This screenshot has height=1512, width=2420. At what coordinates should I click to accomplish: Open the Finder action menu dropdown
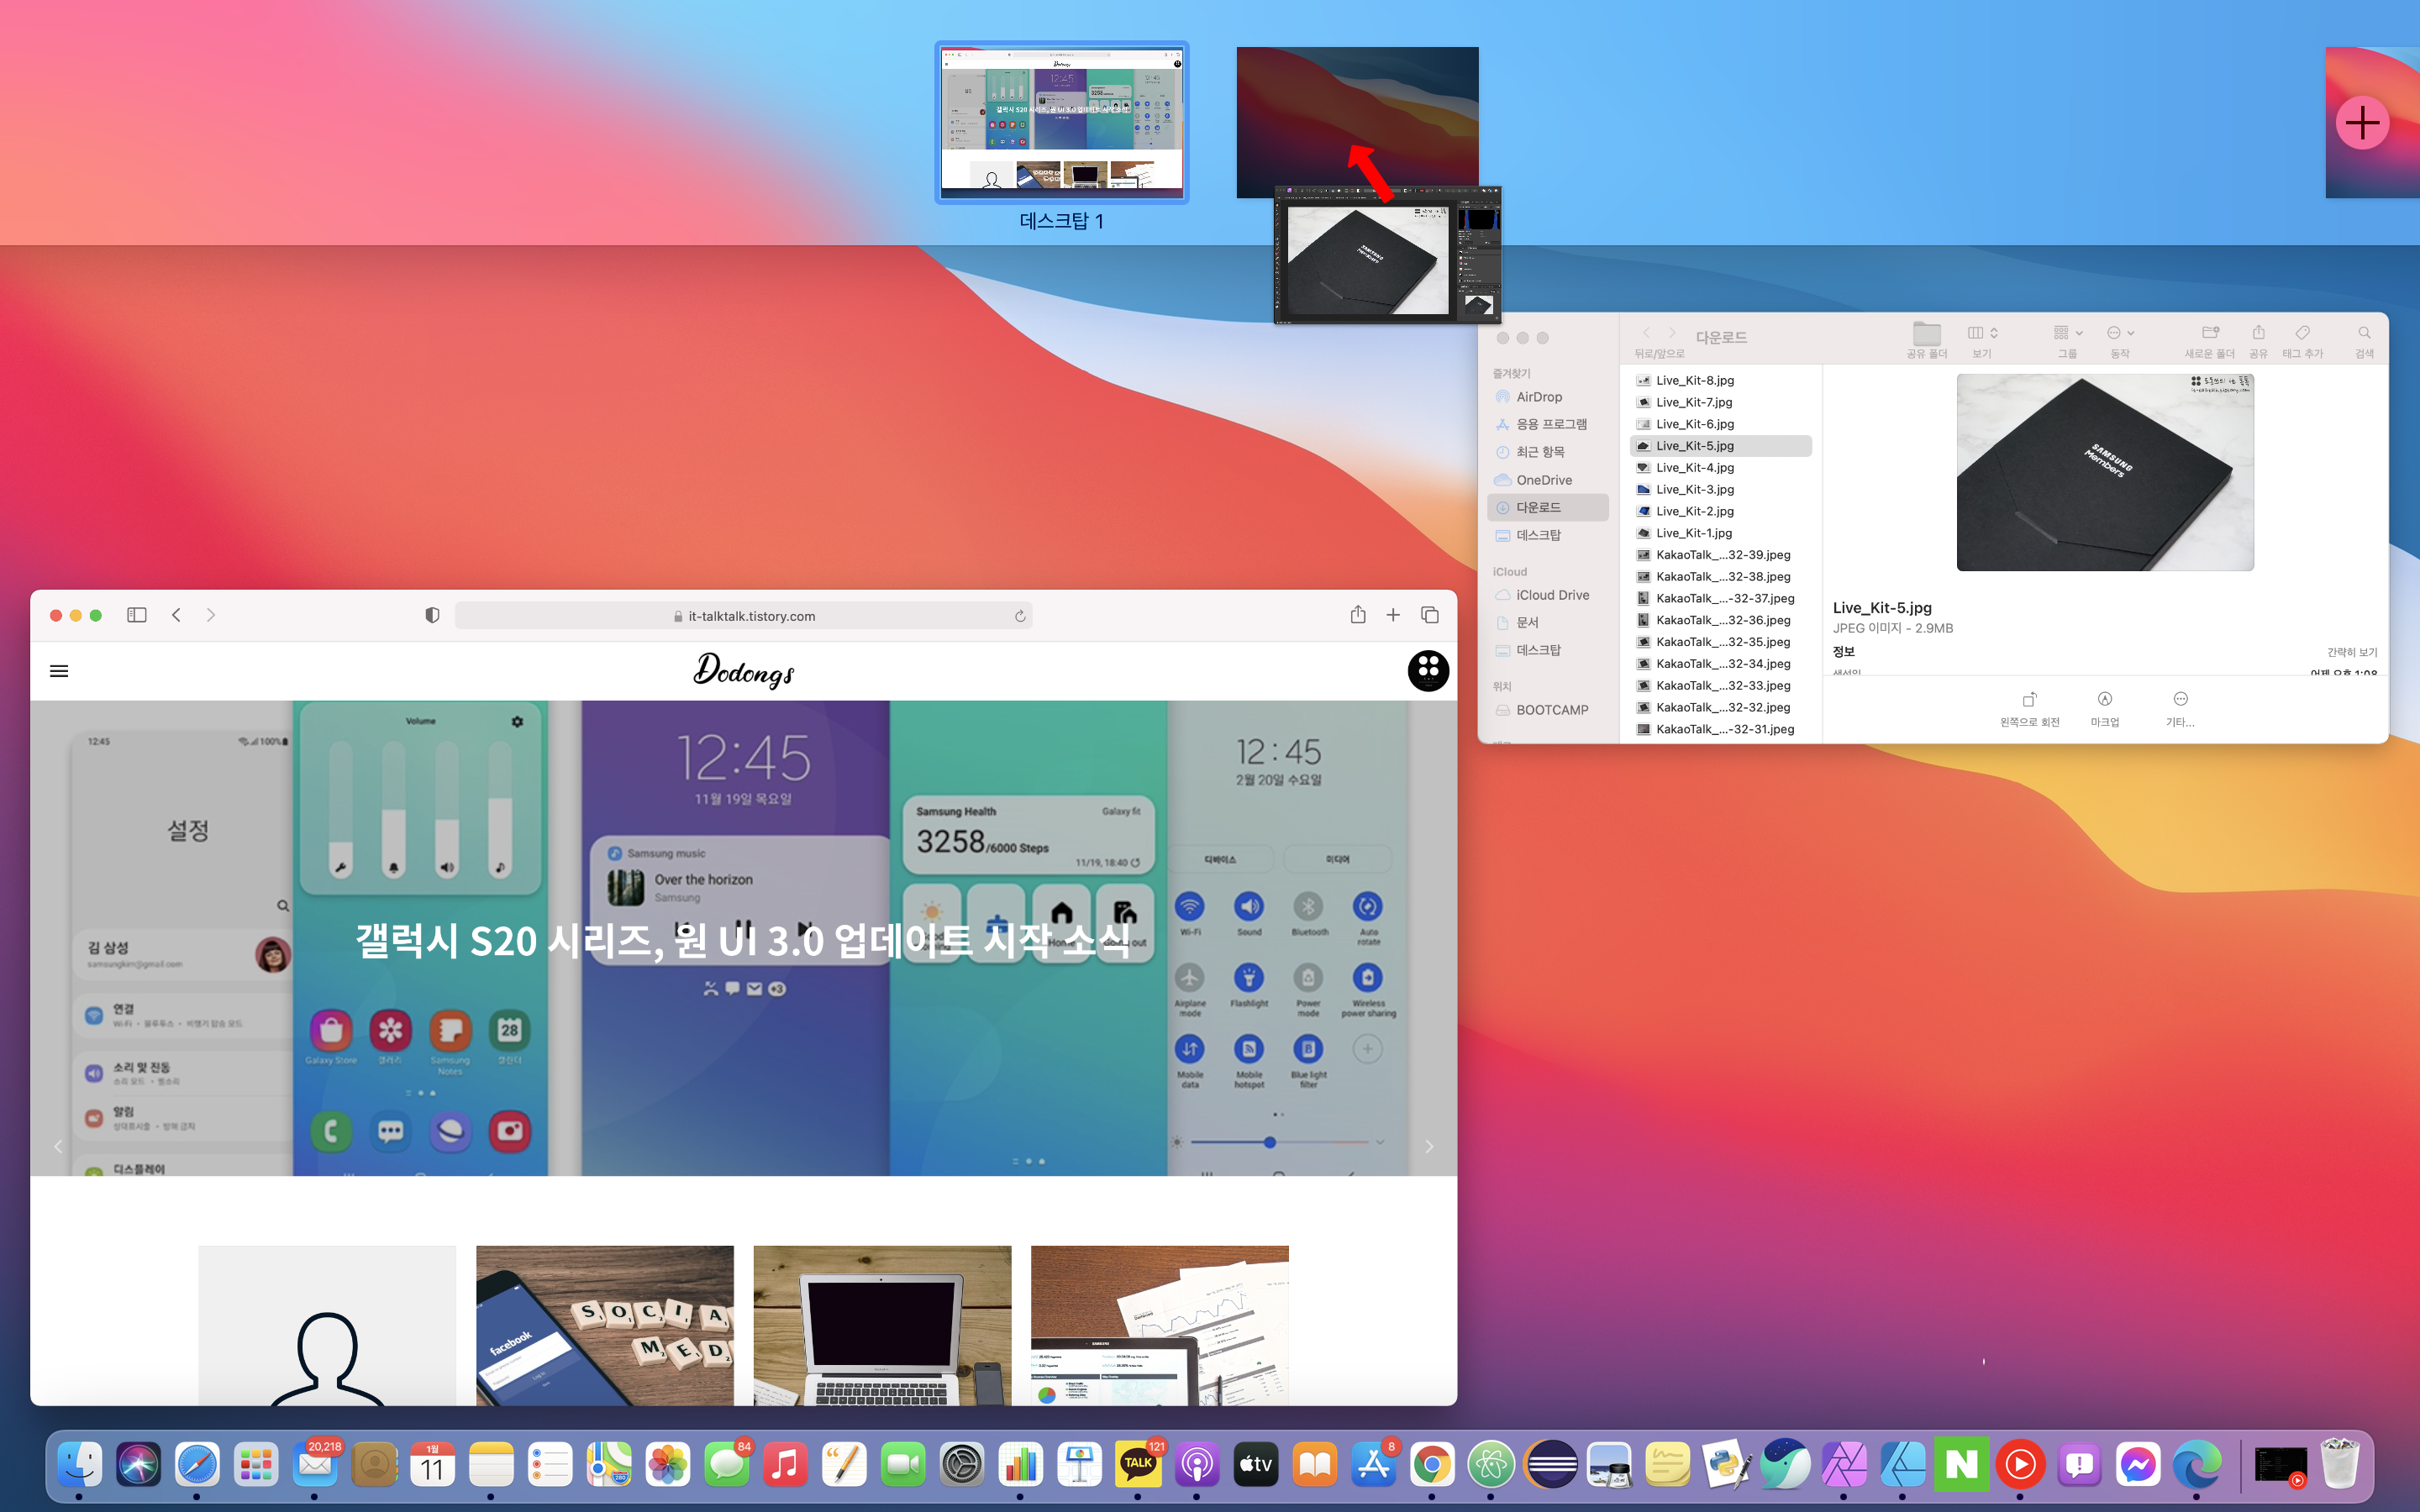coord(2120,333)
